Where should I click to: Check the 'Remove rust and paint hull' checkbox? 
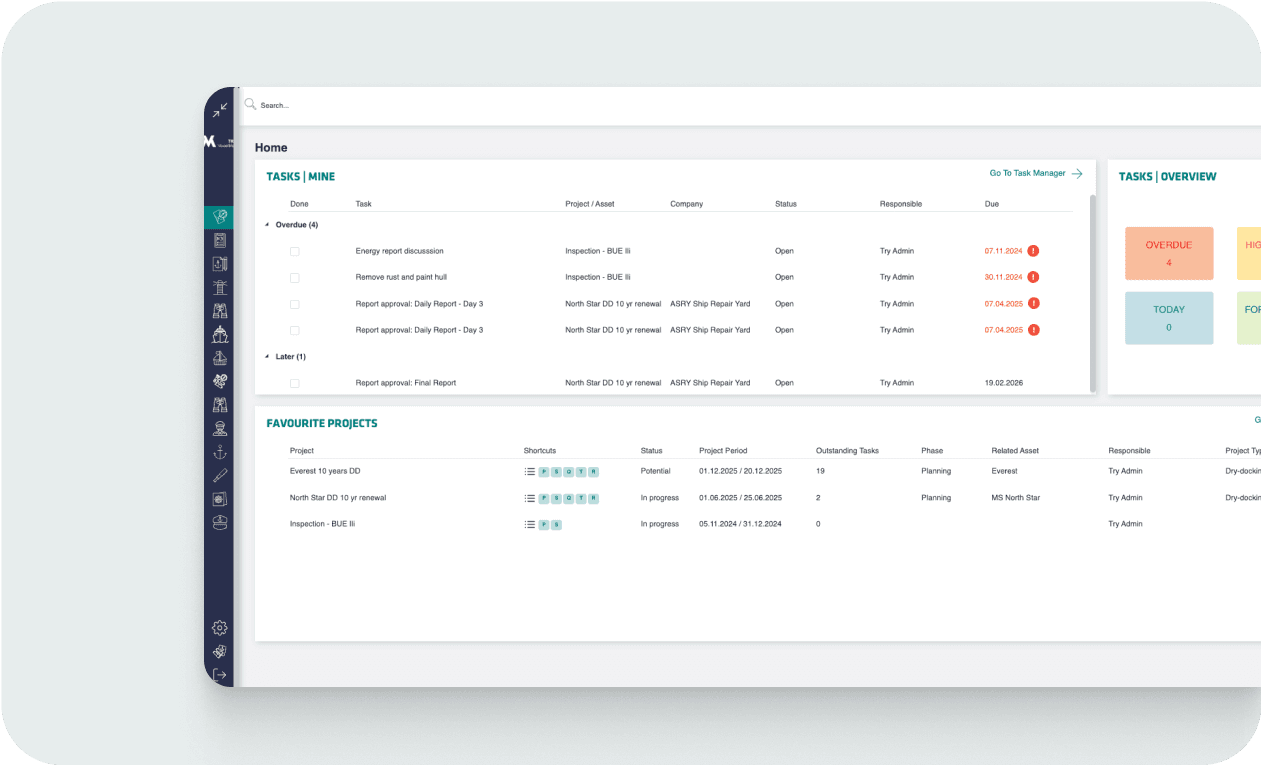294,277
